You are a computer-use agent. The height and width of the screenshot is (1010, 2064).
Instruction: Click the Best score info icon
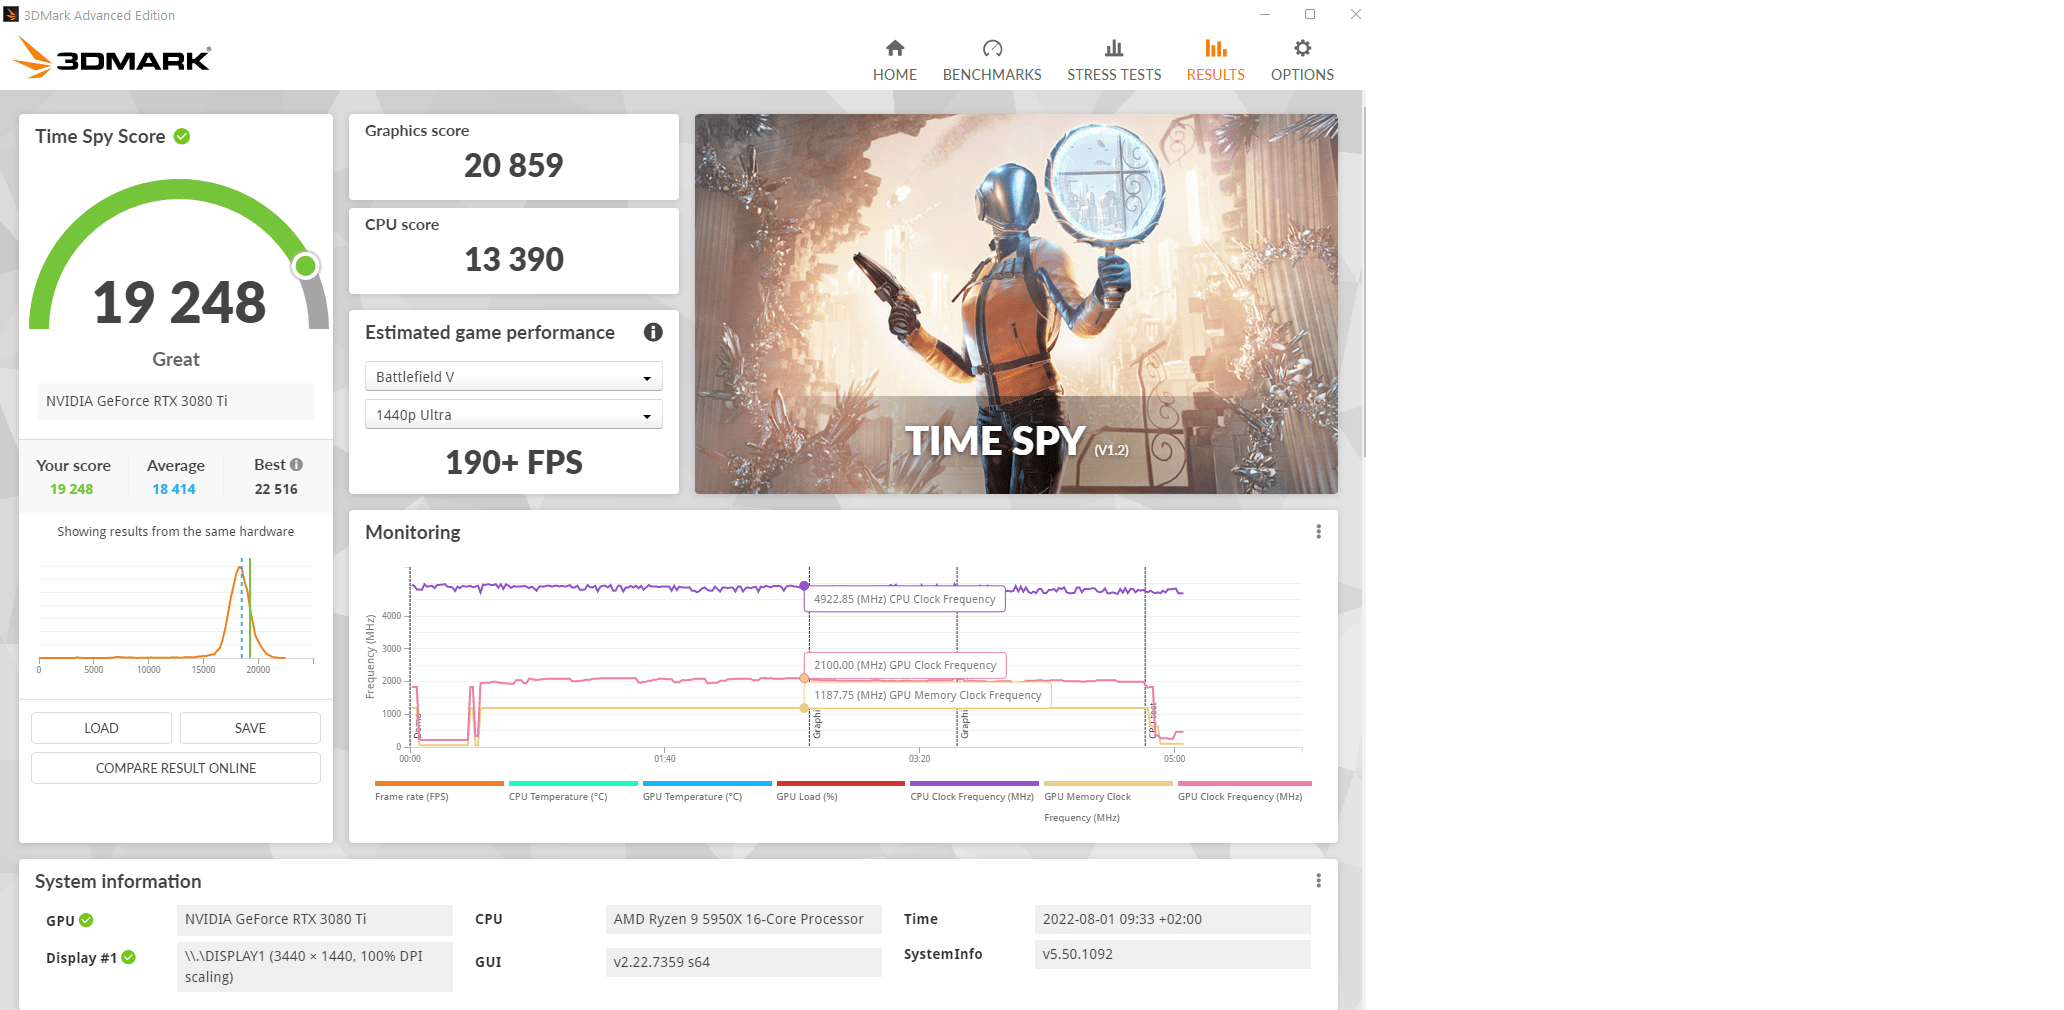pos(296,464)
